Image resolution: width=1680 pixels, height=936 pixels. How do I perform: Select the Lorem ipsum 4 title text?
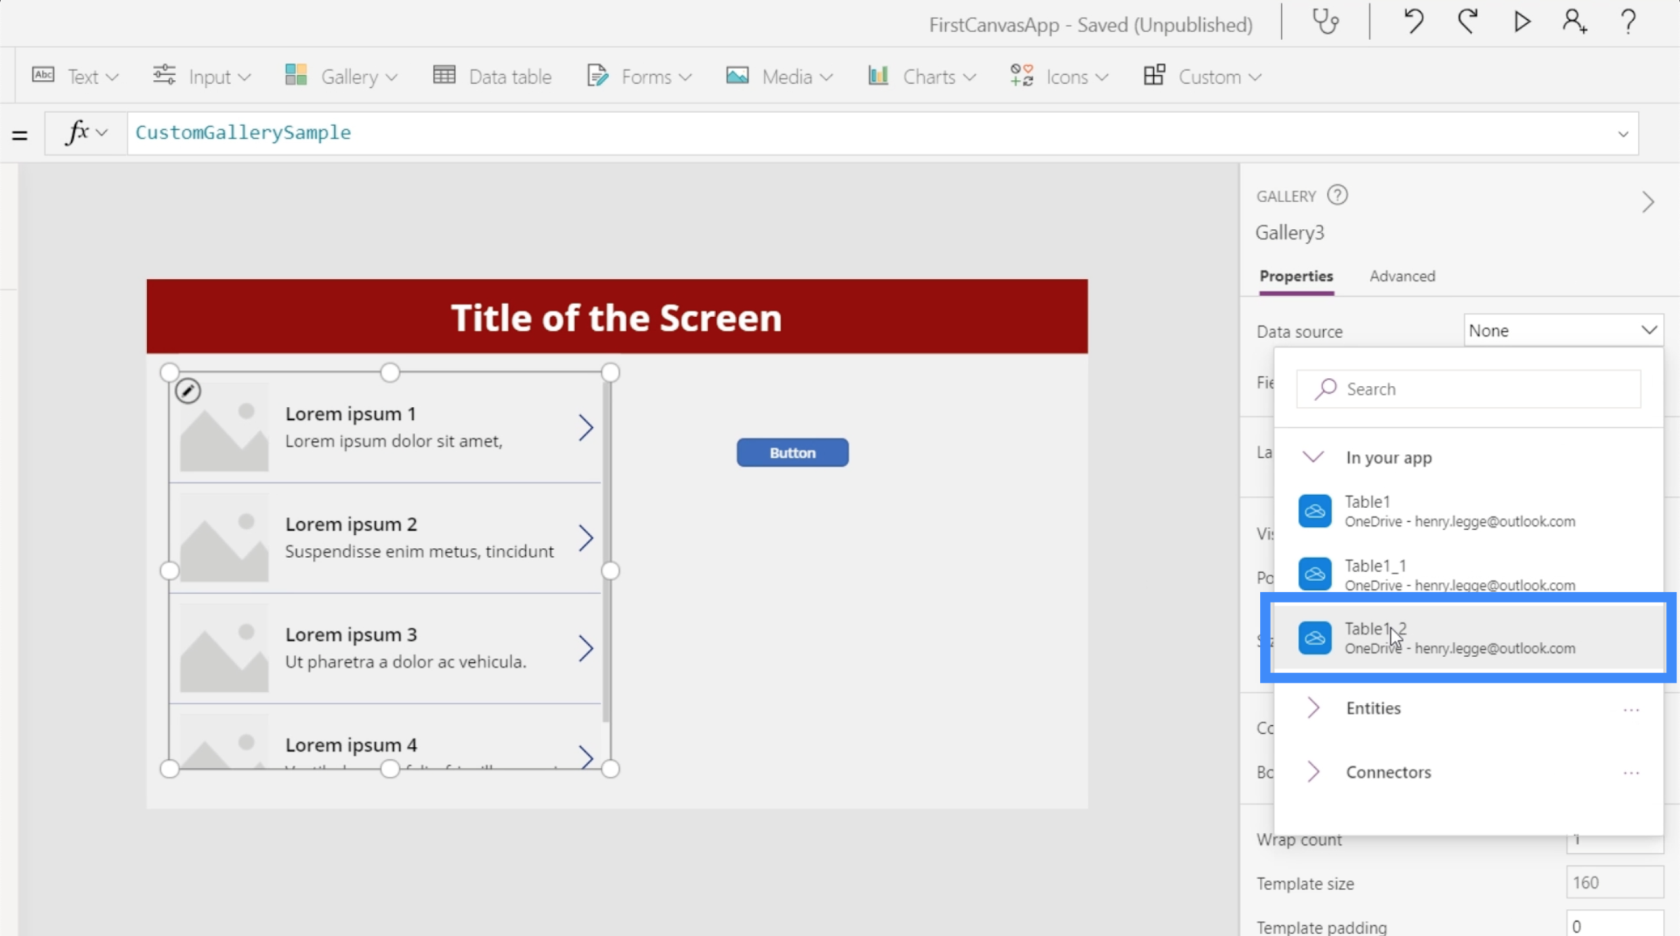[351, 745]
